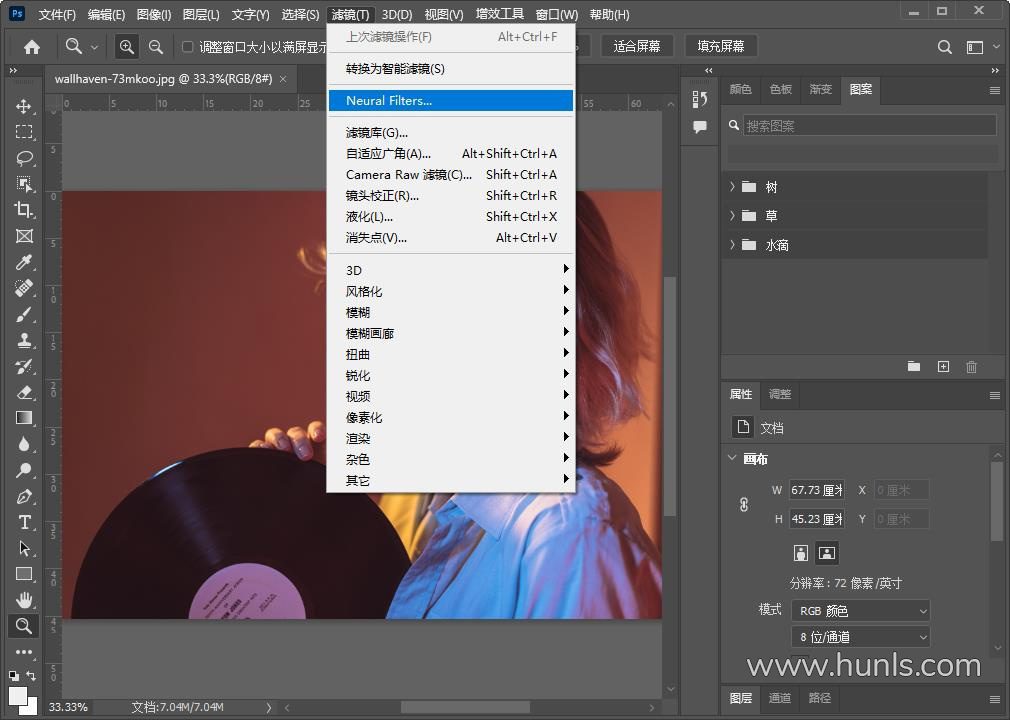This screenshot has height=720, width=1010.
Task: Close the wallhaven-73mkoo.jpg document tab
Action: pos(283,79)
